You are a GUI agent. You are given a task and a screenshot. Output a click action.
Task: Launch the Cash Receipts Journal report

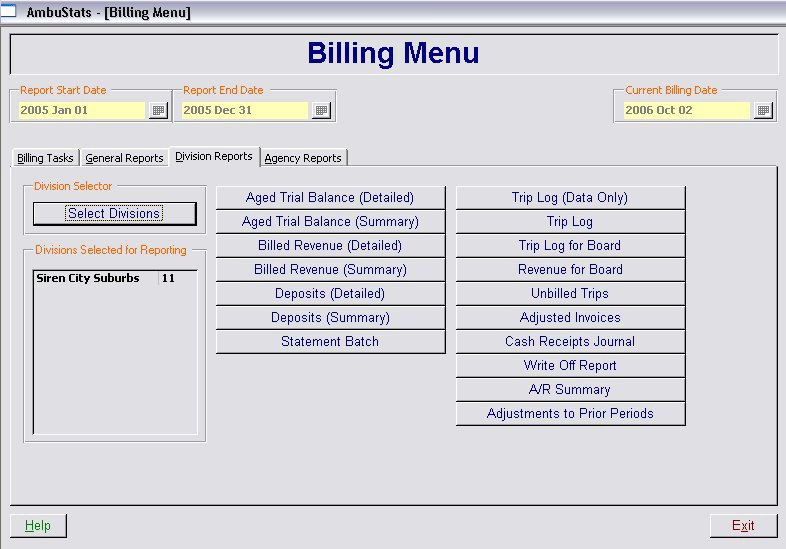pos(570,342)
